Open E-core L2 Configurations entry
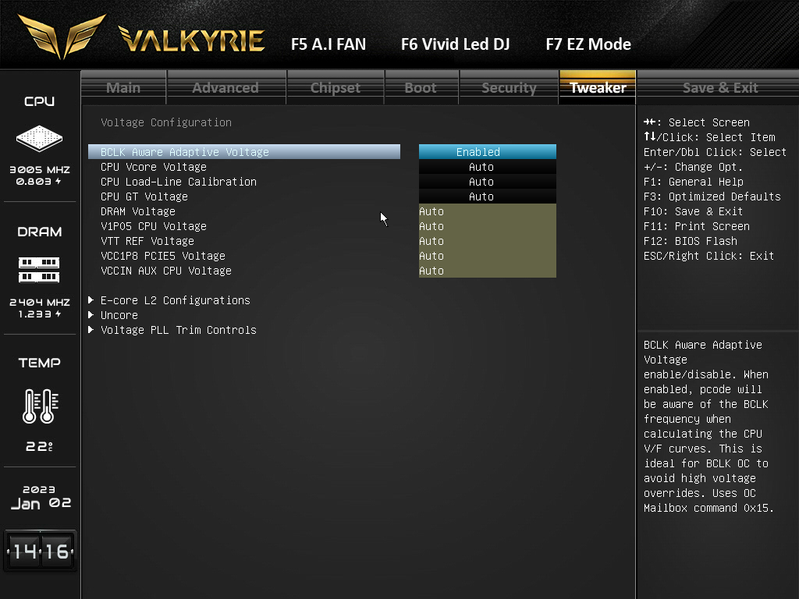The width and height of the screenshot is (799, 599). coord(175,301)
